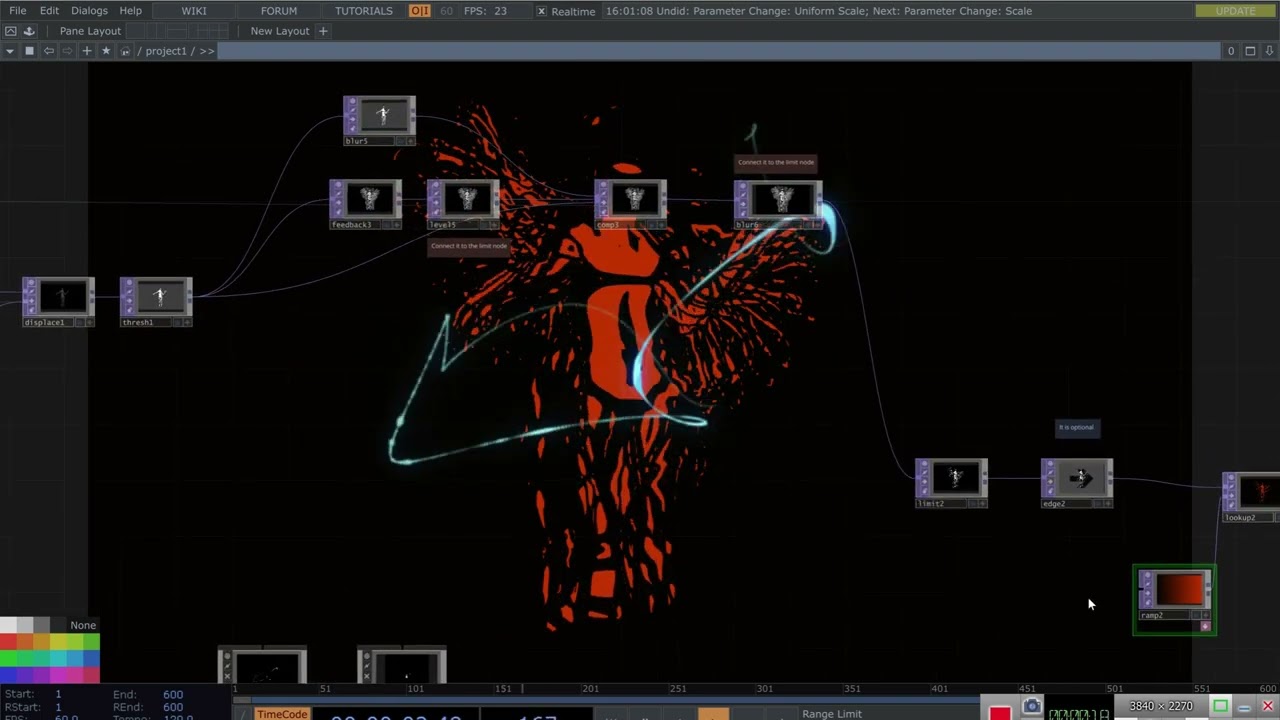Select the New Layout tab

point(280,31)
